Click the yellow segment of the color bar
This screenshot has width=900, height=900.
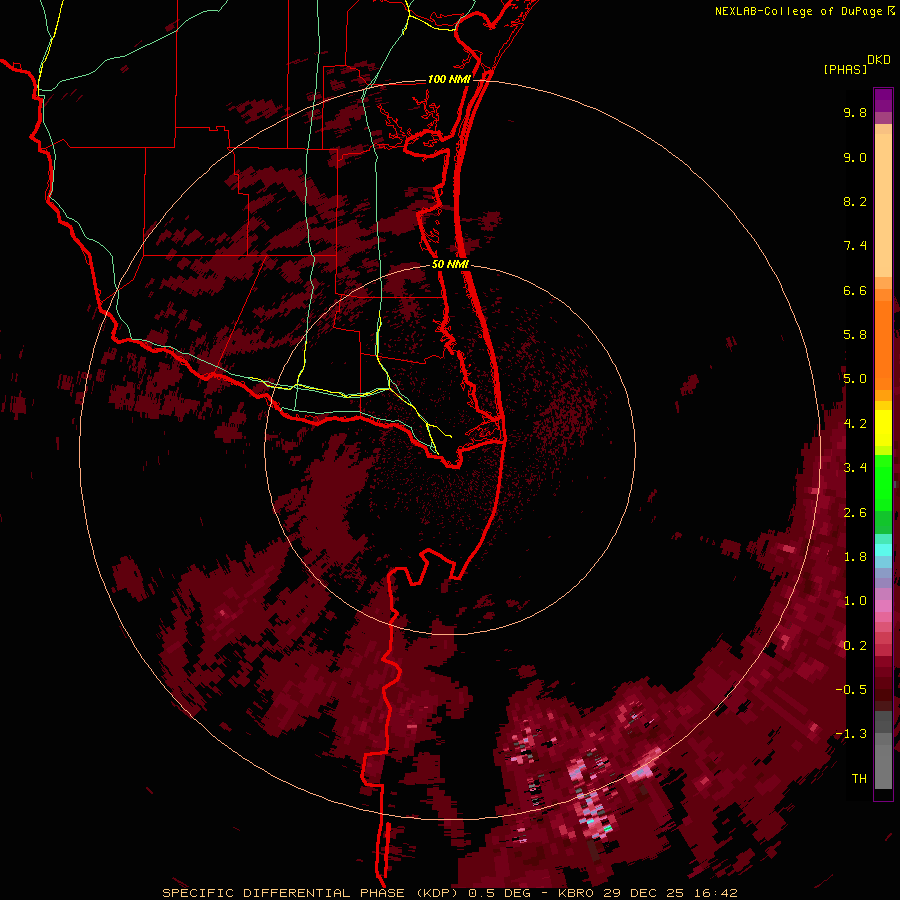[883, 428]
